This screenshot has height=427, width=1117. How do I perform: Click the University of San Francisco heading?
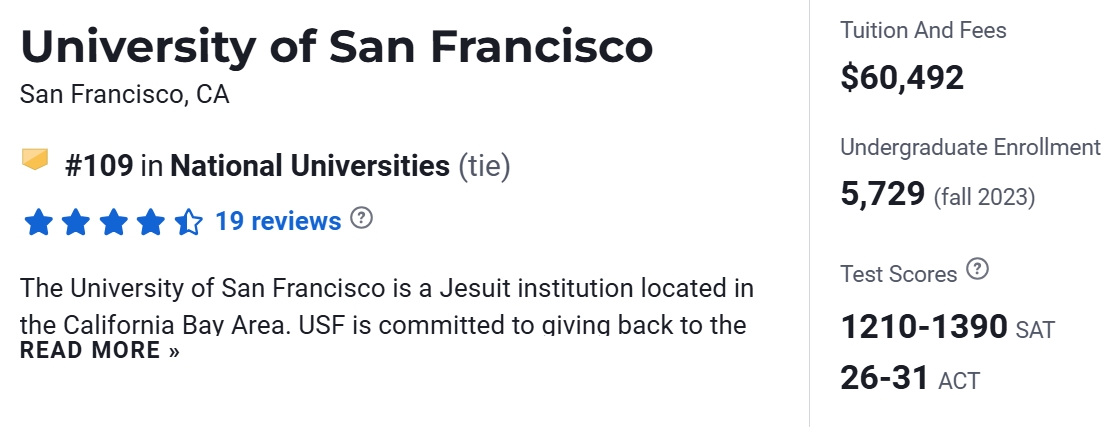336,46
